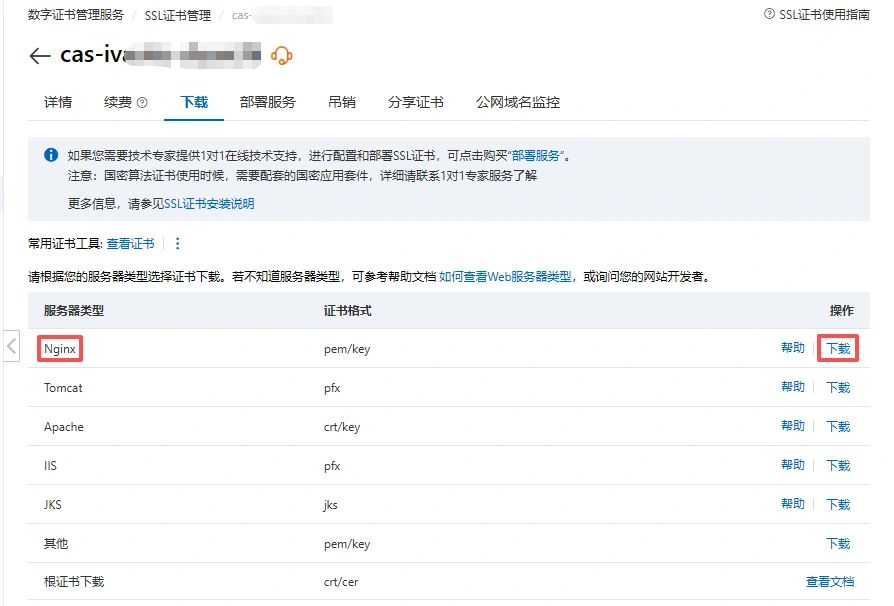Click the back arrow beside certificate name

[x=38, y=56]
